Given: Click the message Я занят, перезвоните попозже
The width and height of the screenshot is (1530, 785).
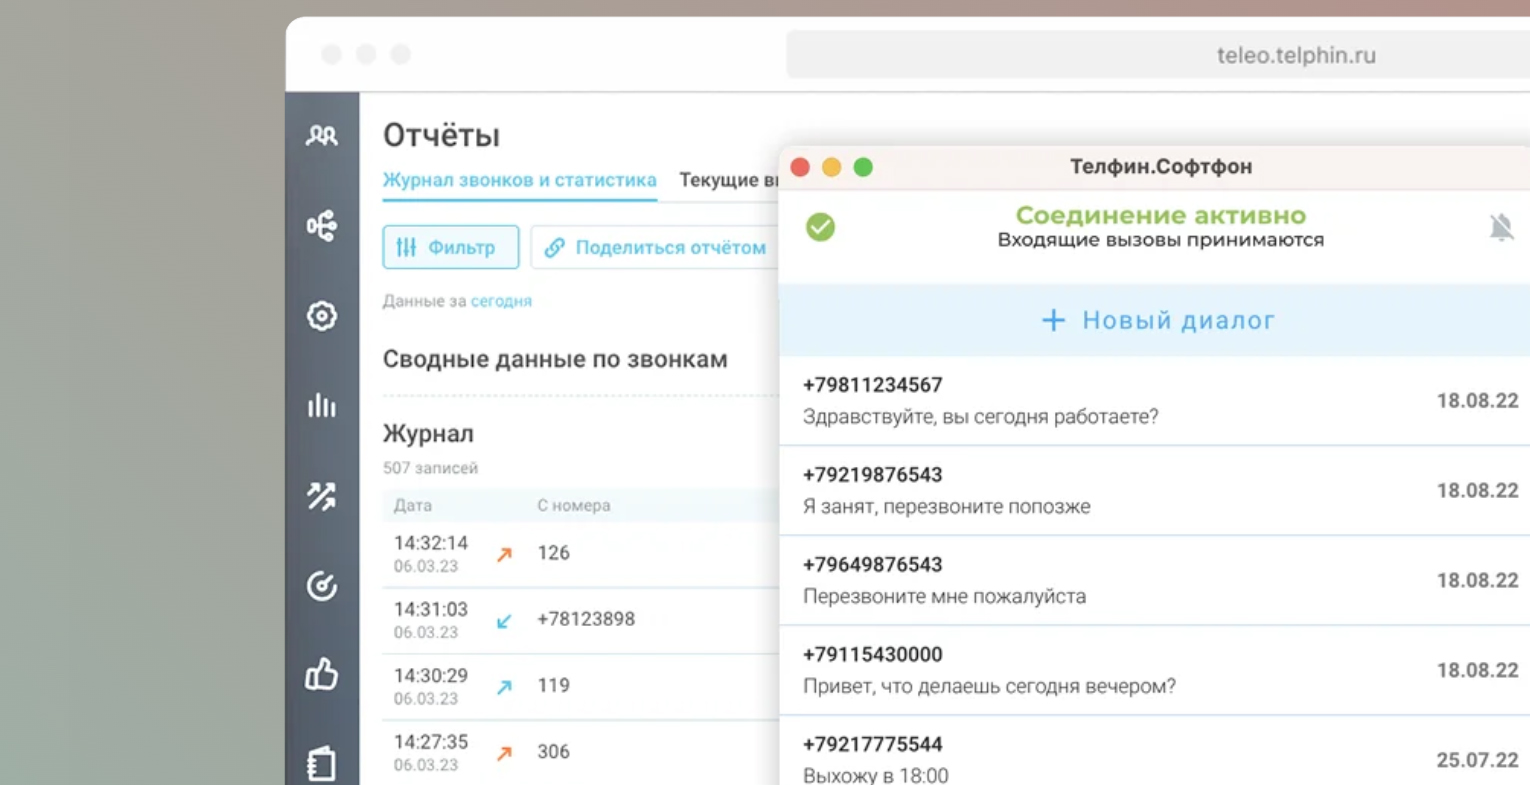Looking at the screenshot, I should (x=947, y=507).
